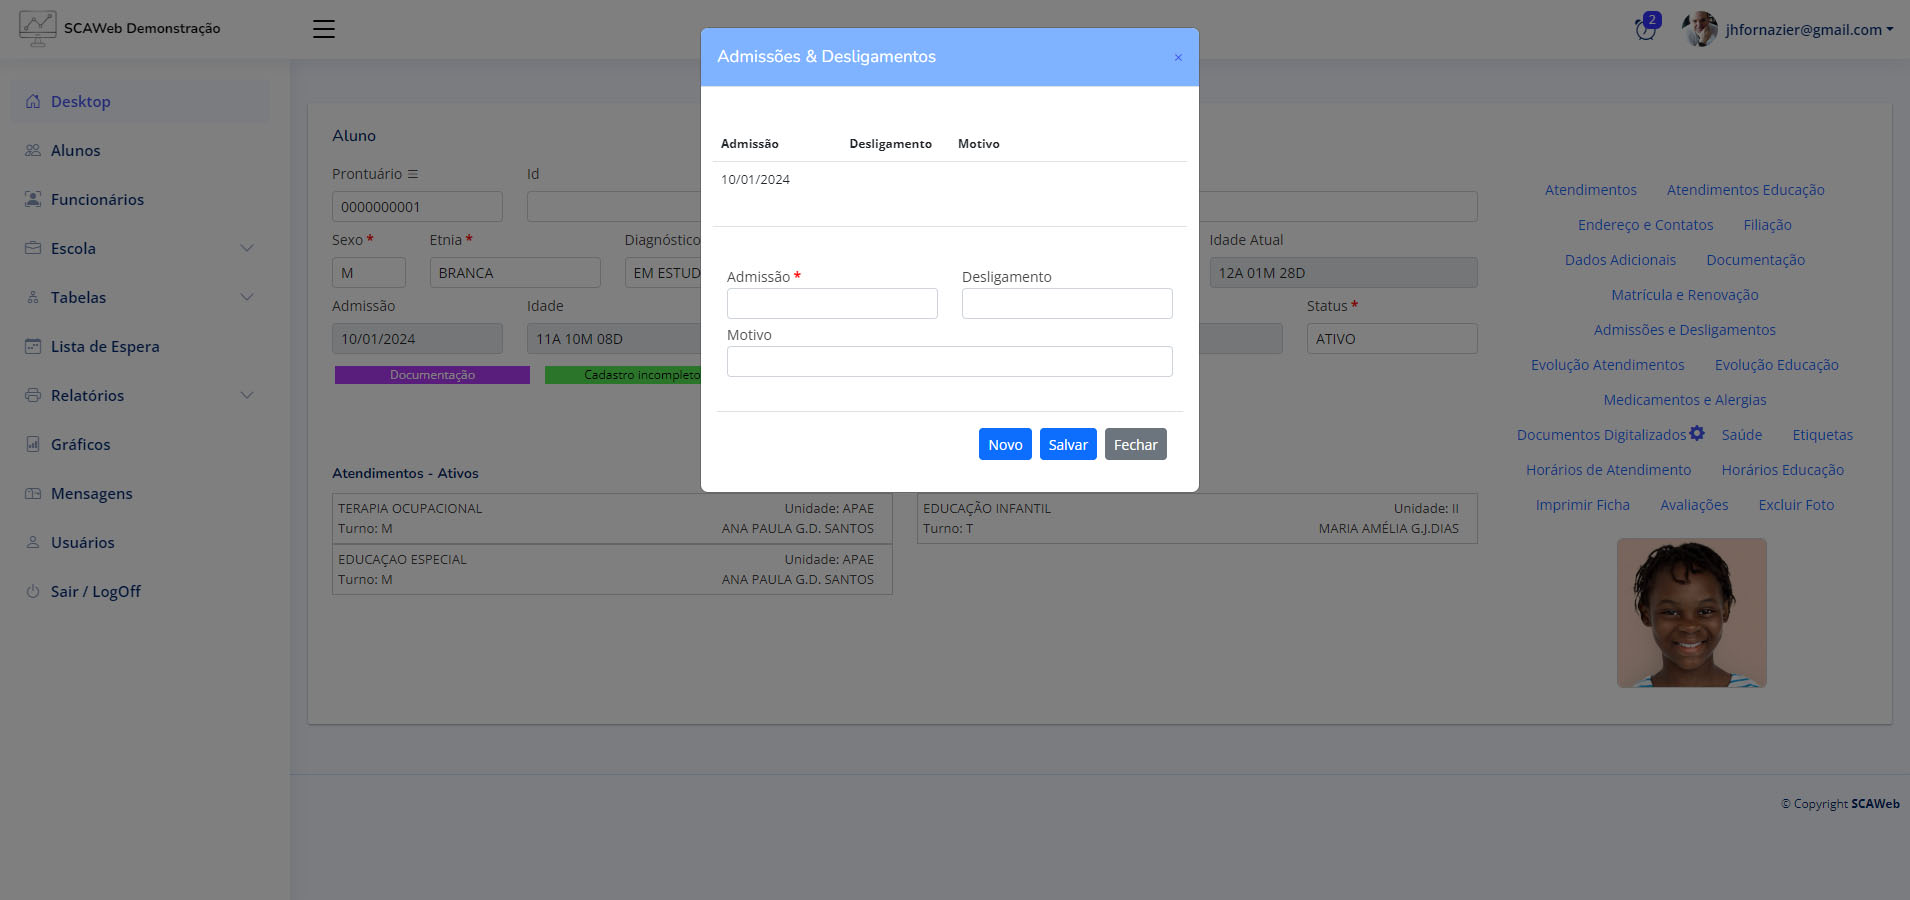Click the Sair / LogOff power icon
The height and width of the screenshot is (900, 1910).
coord(33,591)
